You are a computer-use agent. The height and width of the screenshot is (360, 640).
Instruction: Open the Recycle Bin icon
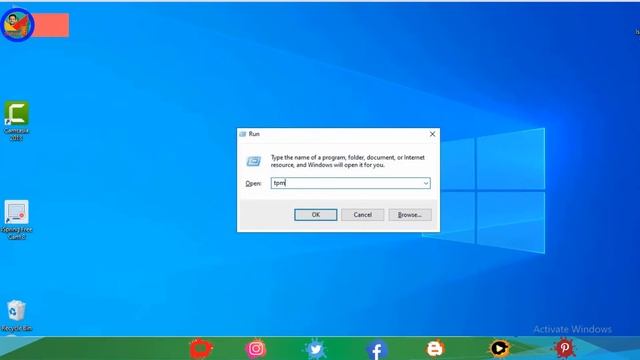(x=16, y=316)
